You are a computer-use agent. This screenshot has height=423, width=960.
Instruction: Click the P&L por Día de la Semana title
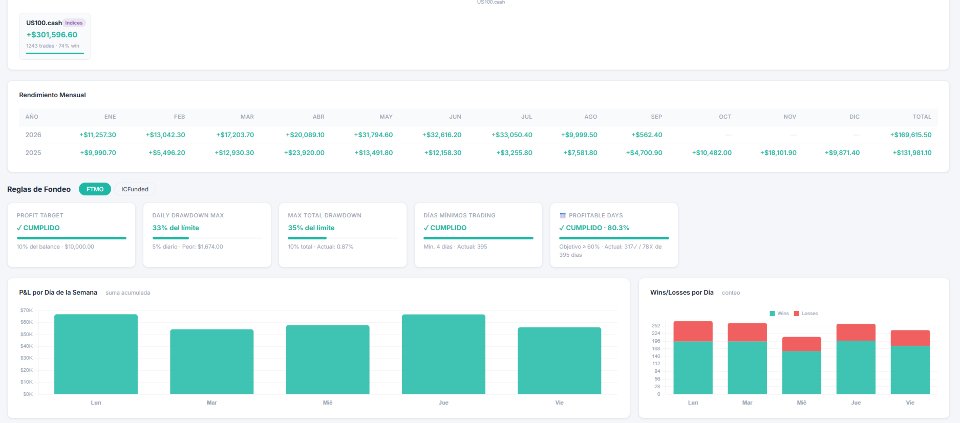pos(58,293)
